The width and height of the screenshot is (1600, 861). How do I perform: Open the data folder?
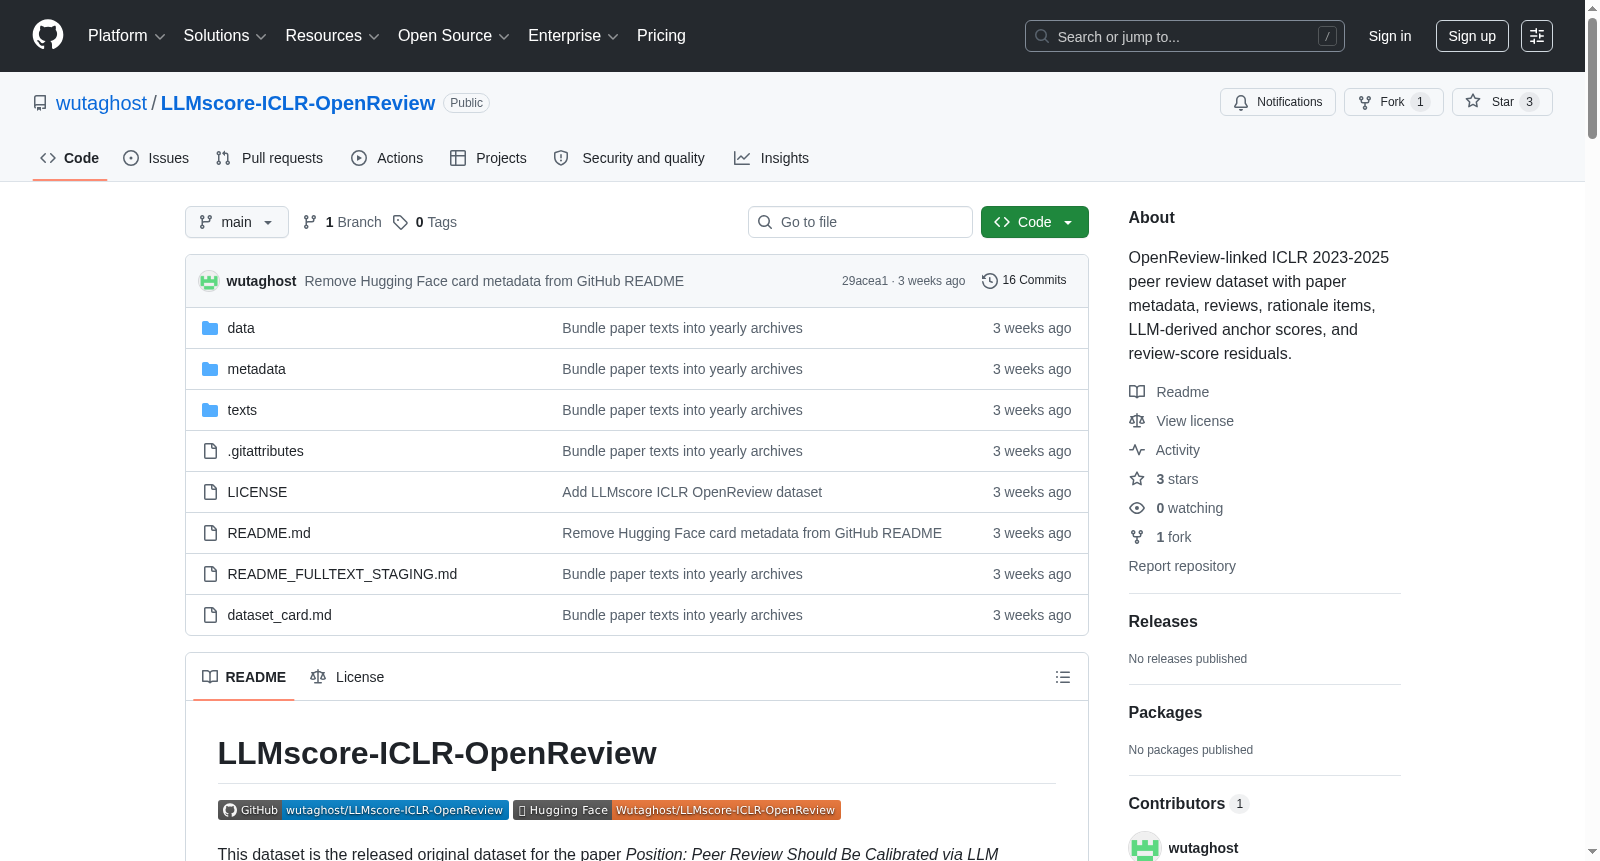click(x=241, y=328)
